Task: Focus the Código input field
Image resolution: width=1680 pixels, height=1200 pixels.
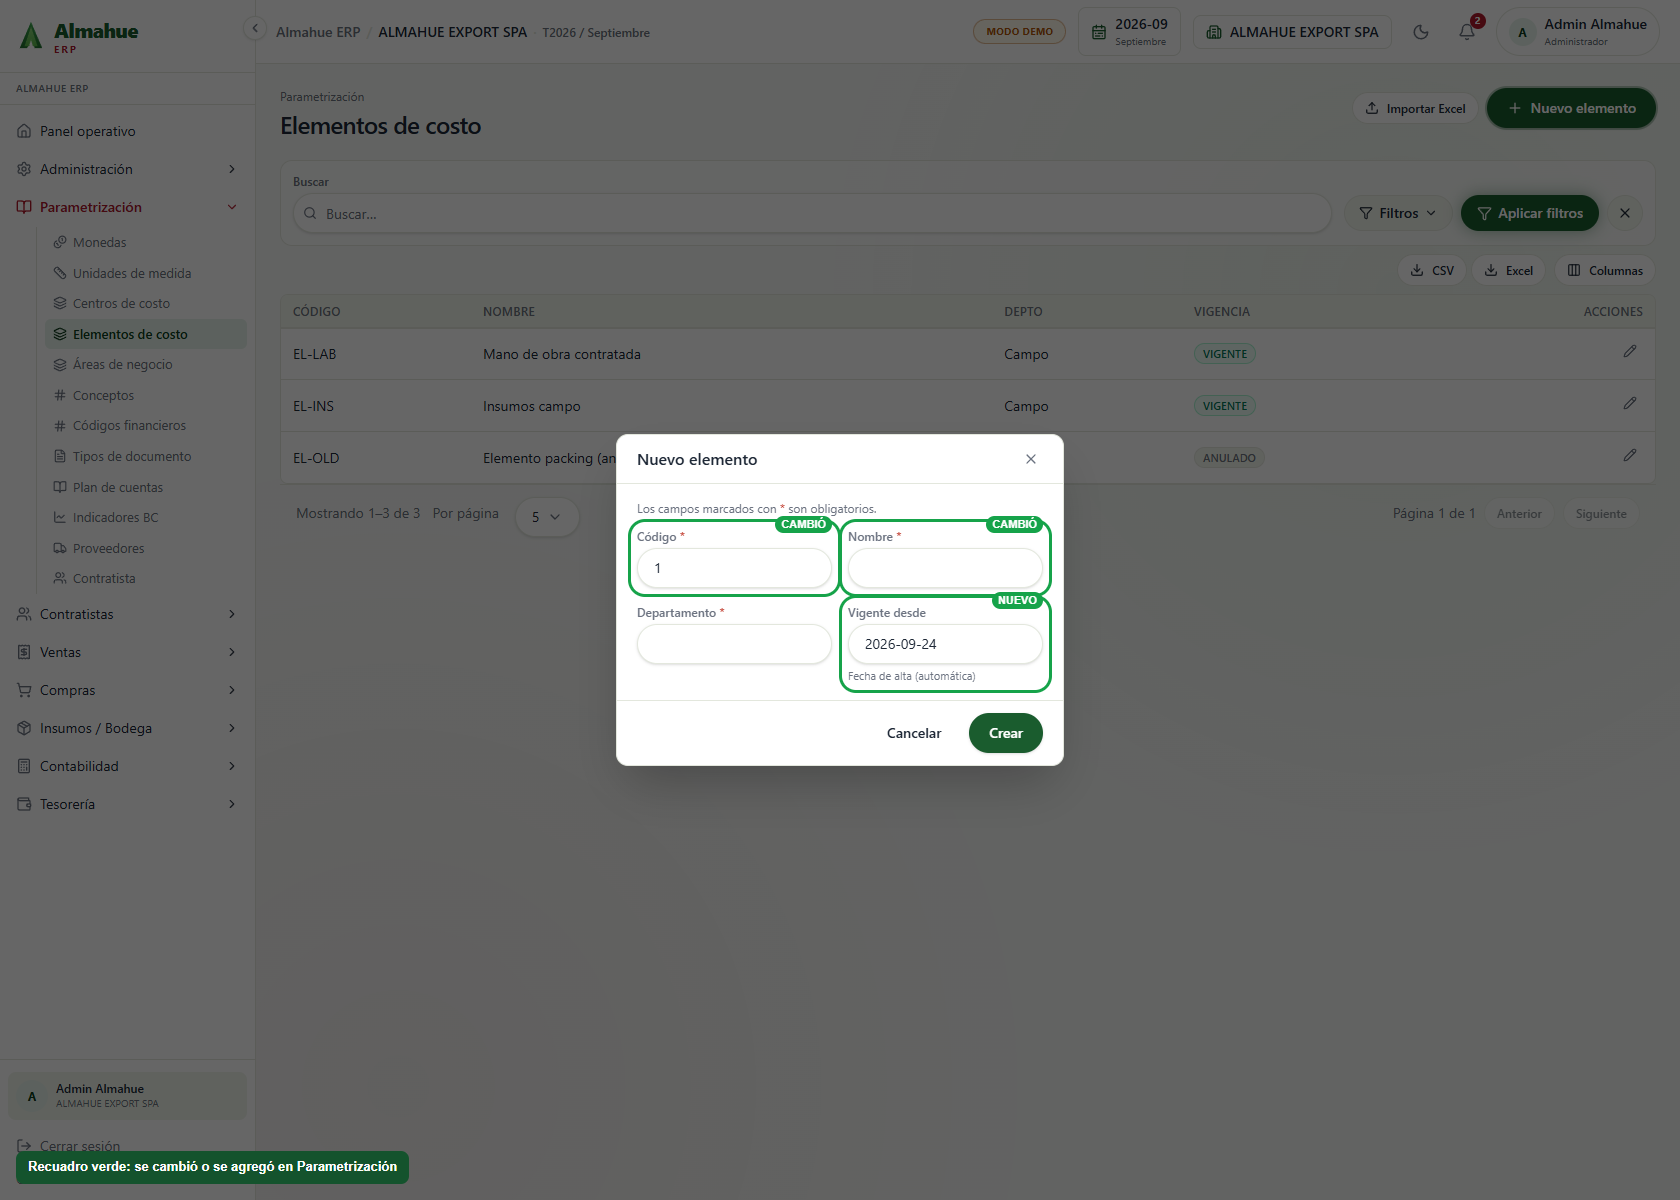Action: [734, 568]
